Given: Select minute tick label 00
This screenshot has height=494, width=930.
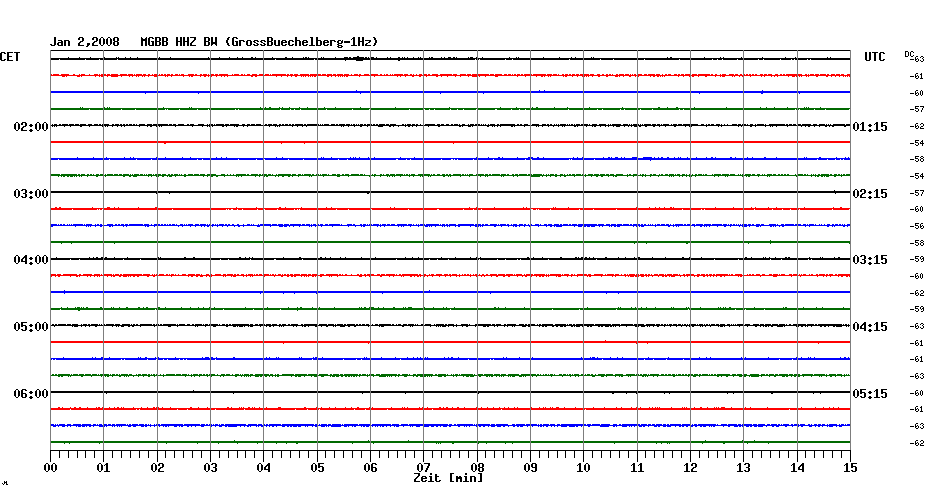Looking at the screenshot, I should (51, 468).
